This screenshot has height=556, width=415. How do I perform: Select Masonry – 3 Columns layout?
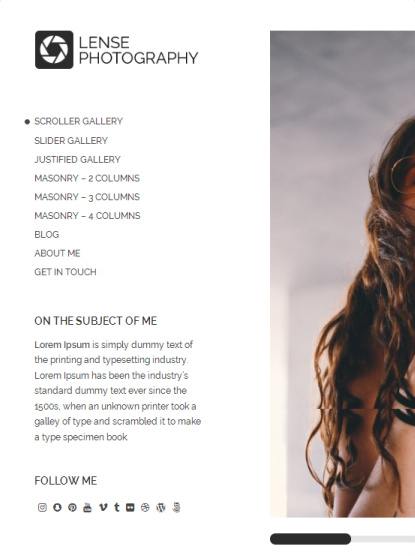click(x=87, y=197)
